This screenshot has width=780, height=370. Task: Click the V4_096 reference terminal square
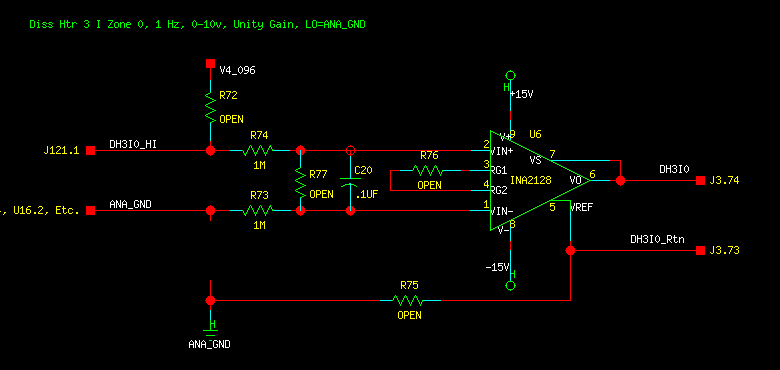pyautogui.click(x=210, y=64)
